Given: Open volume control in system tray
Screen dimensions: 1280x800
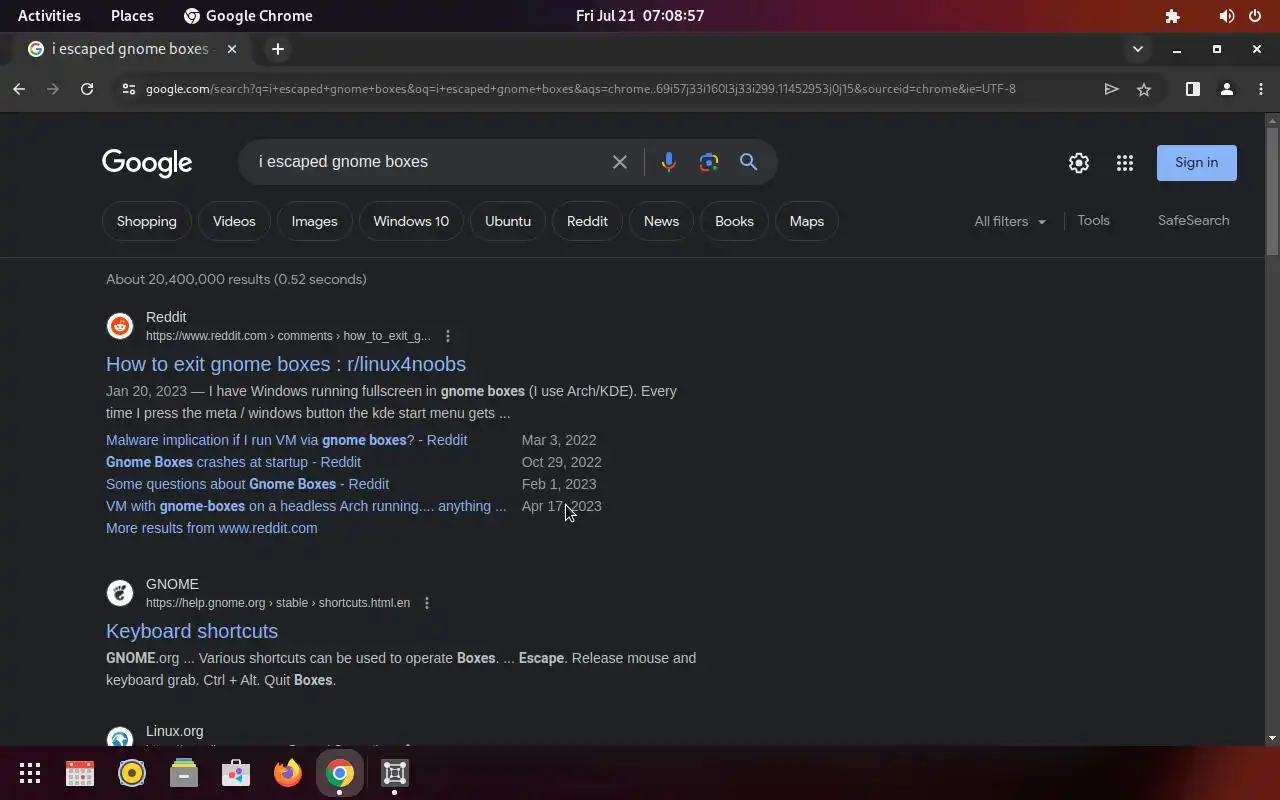Looking at the screenshot, I should (x=1227, y=16).
